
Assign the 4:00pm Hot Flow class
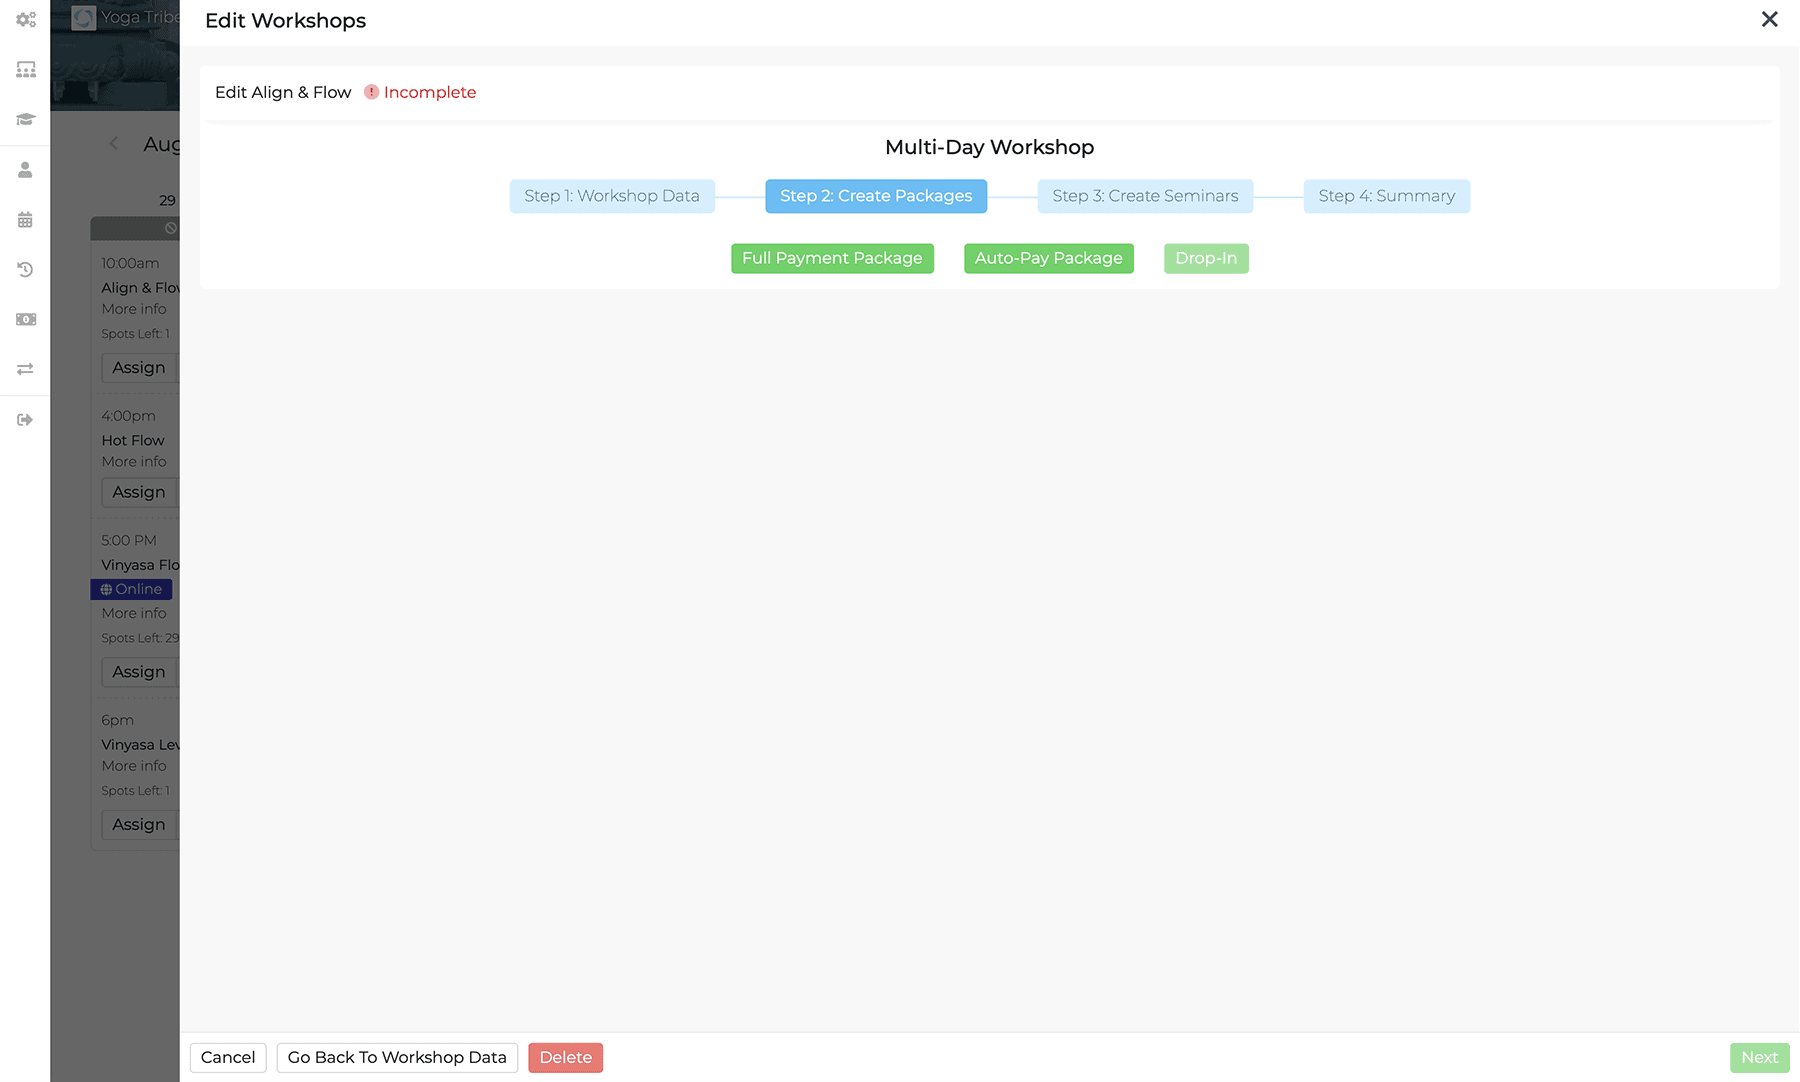coord(140,492)
